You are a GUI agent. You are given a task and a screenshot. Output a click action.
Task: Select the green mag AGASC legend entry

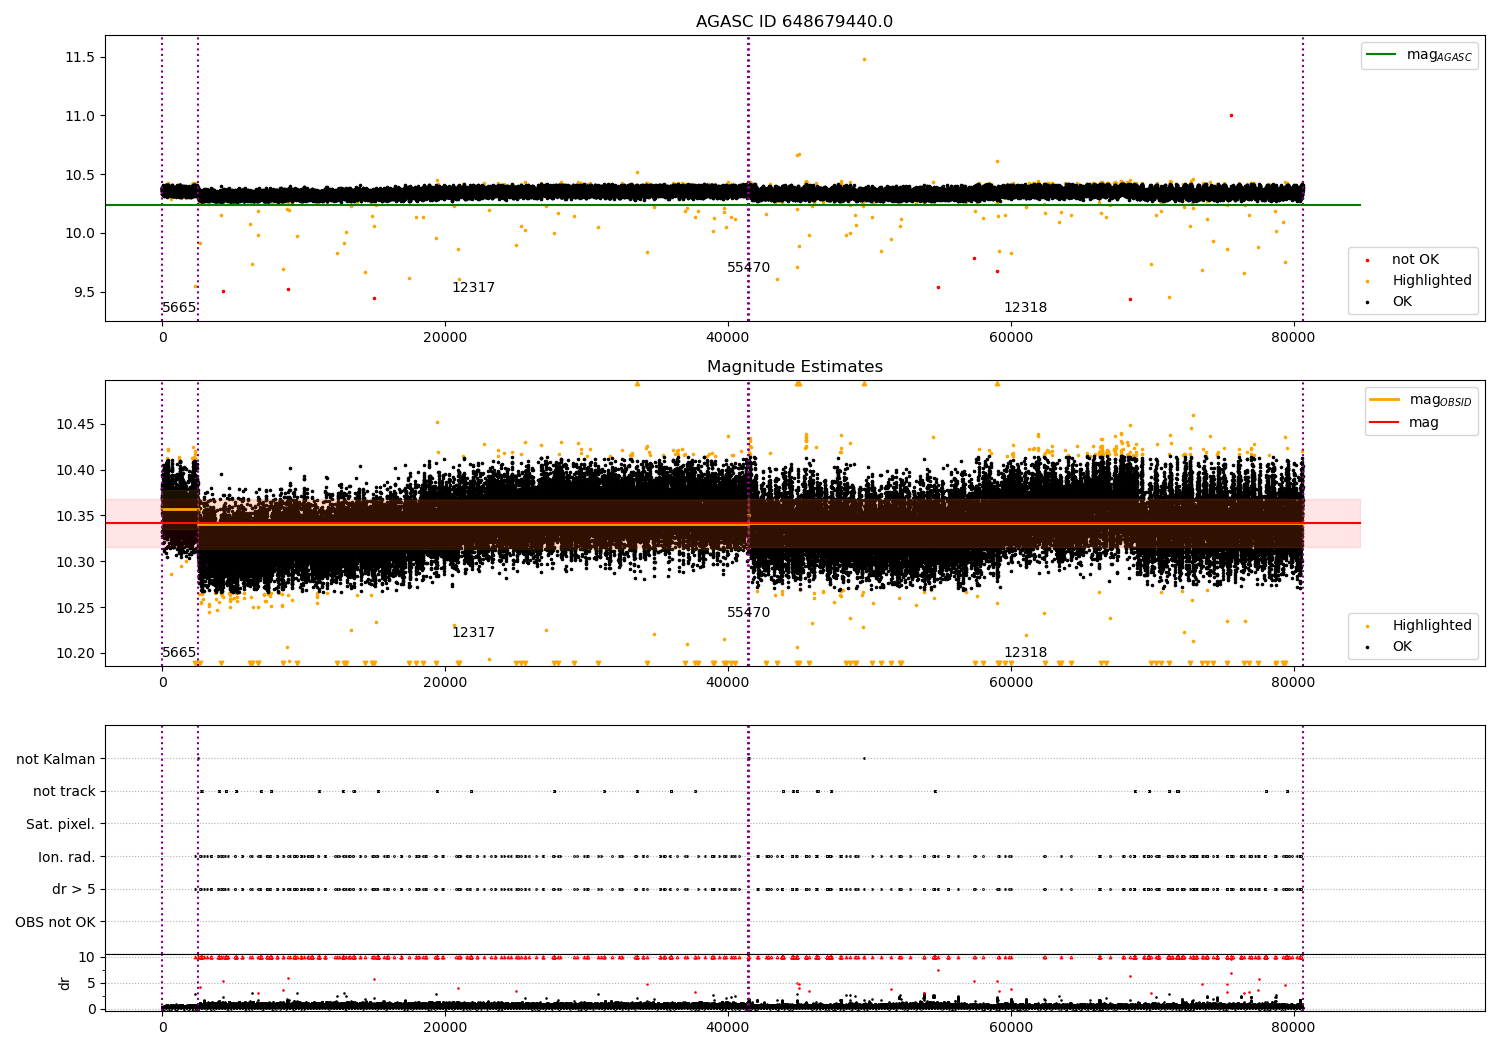coord(1419,55)
